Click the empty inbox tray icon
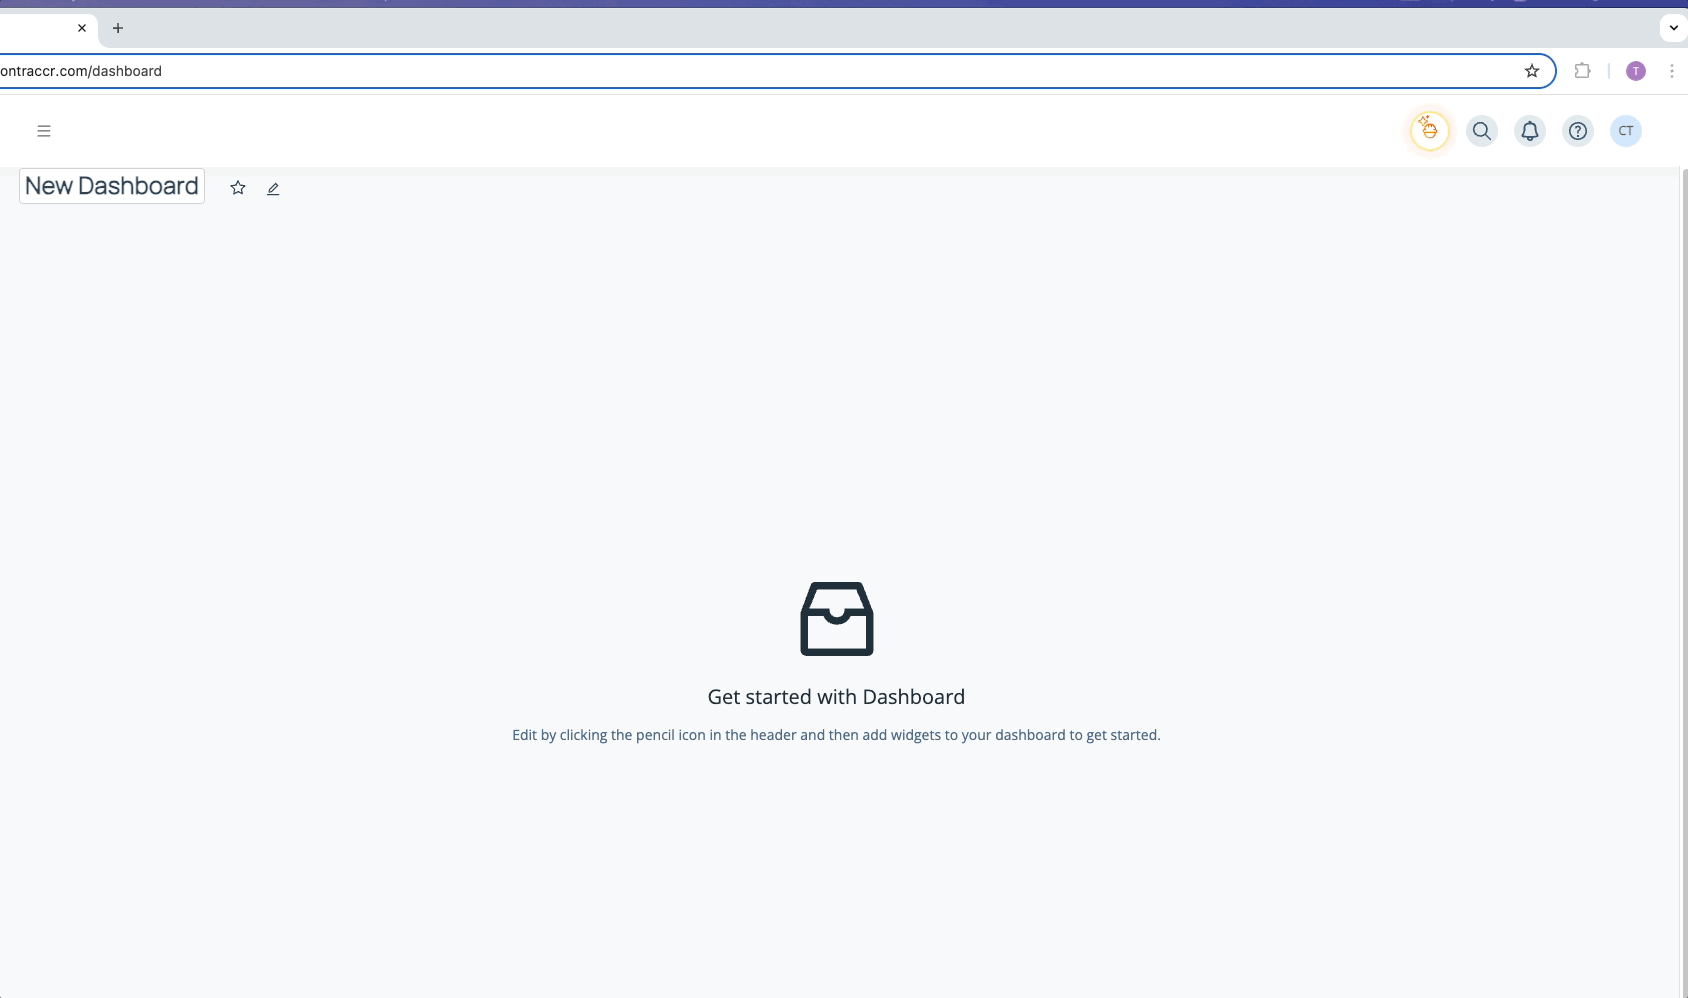The image size is (1688, 998). pyautogui.click(x=837, y=619)
